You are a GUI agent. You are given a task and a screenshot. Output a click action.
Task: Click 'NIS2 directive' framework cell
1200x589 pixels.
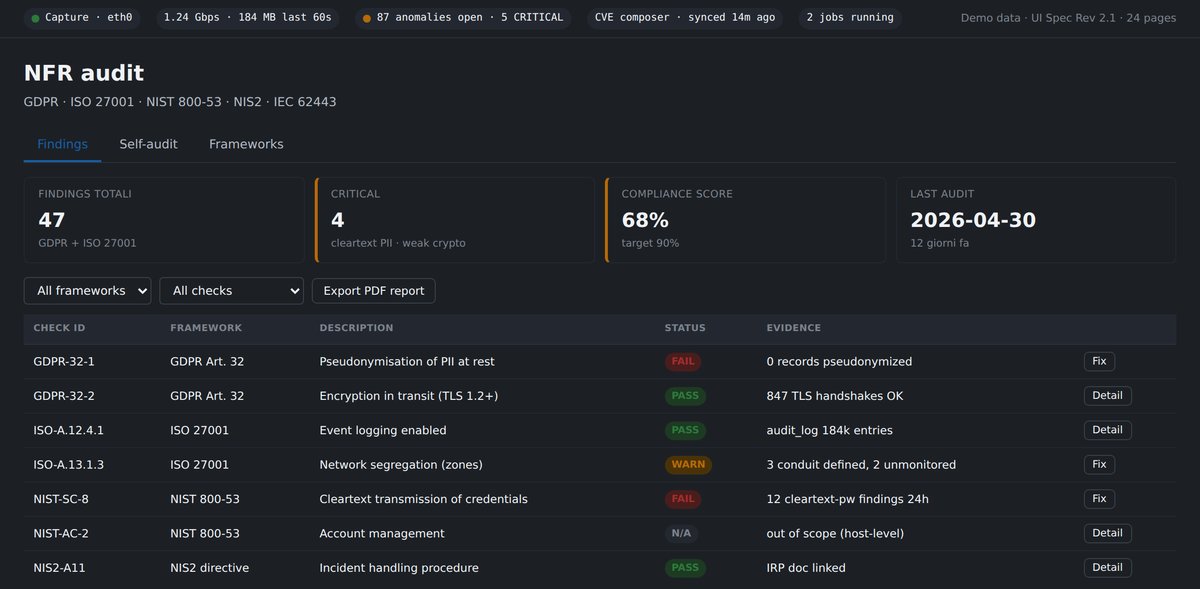pos(210,568)
